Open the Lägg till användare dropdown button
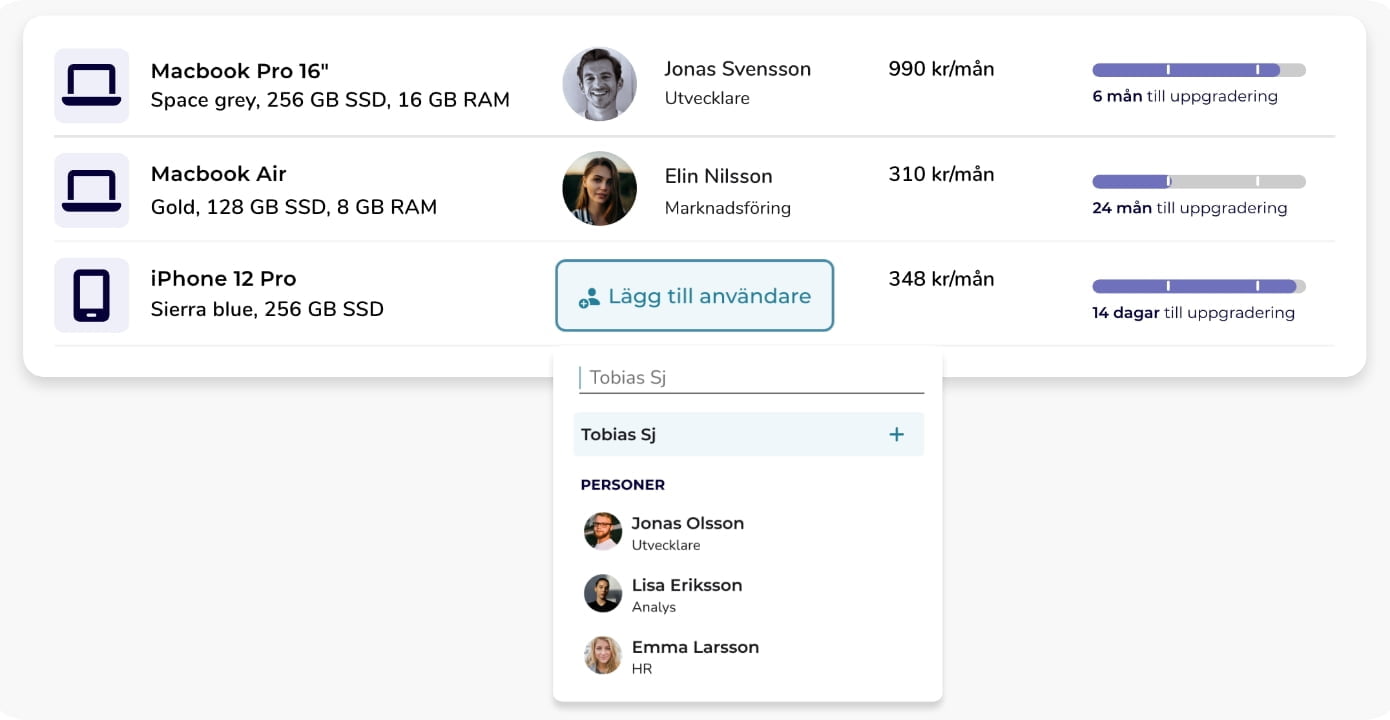 (694, 296)
